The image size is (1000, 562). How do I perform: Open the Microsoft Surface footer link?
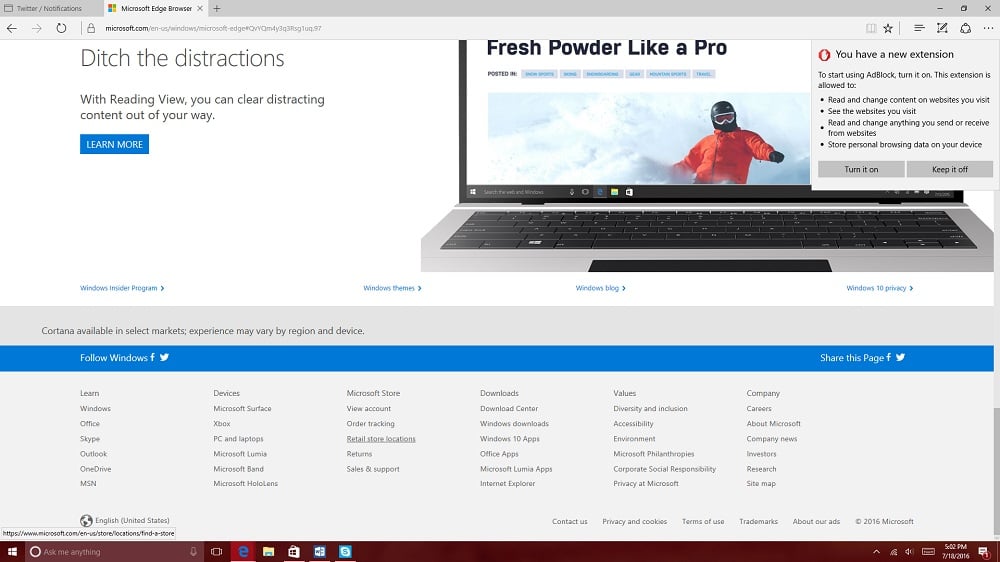(242, 408)
